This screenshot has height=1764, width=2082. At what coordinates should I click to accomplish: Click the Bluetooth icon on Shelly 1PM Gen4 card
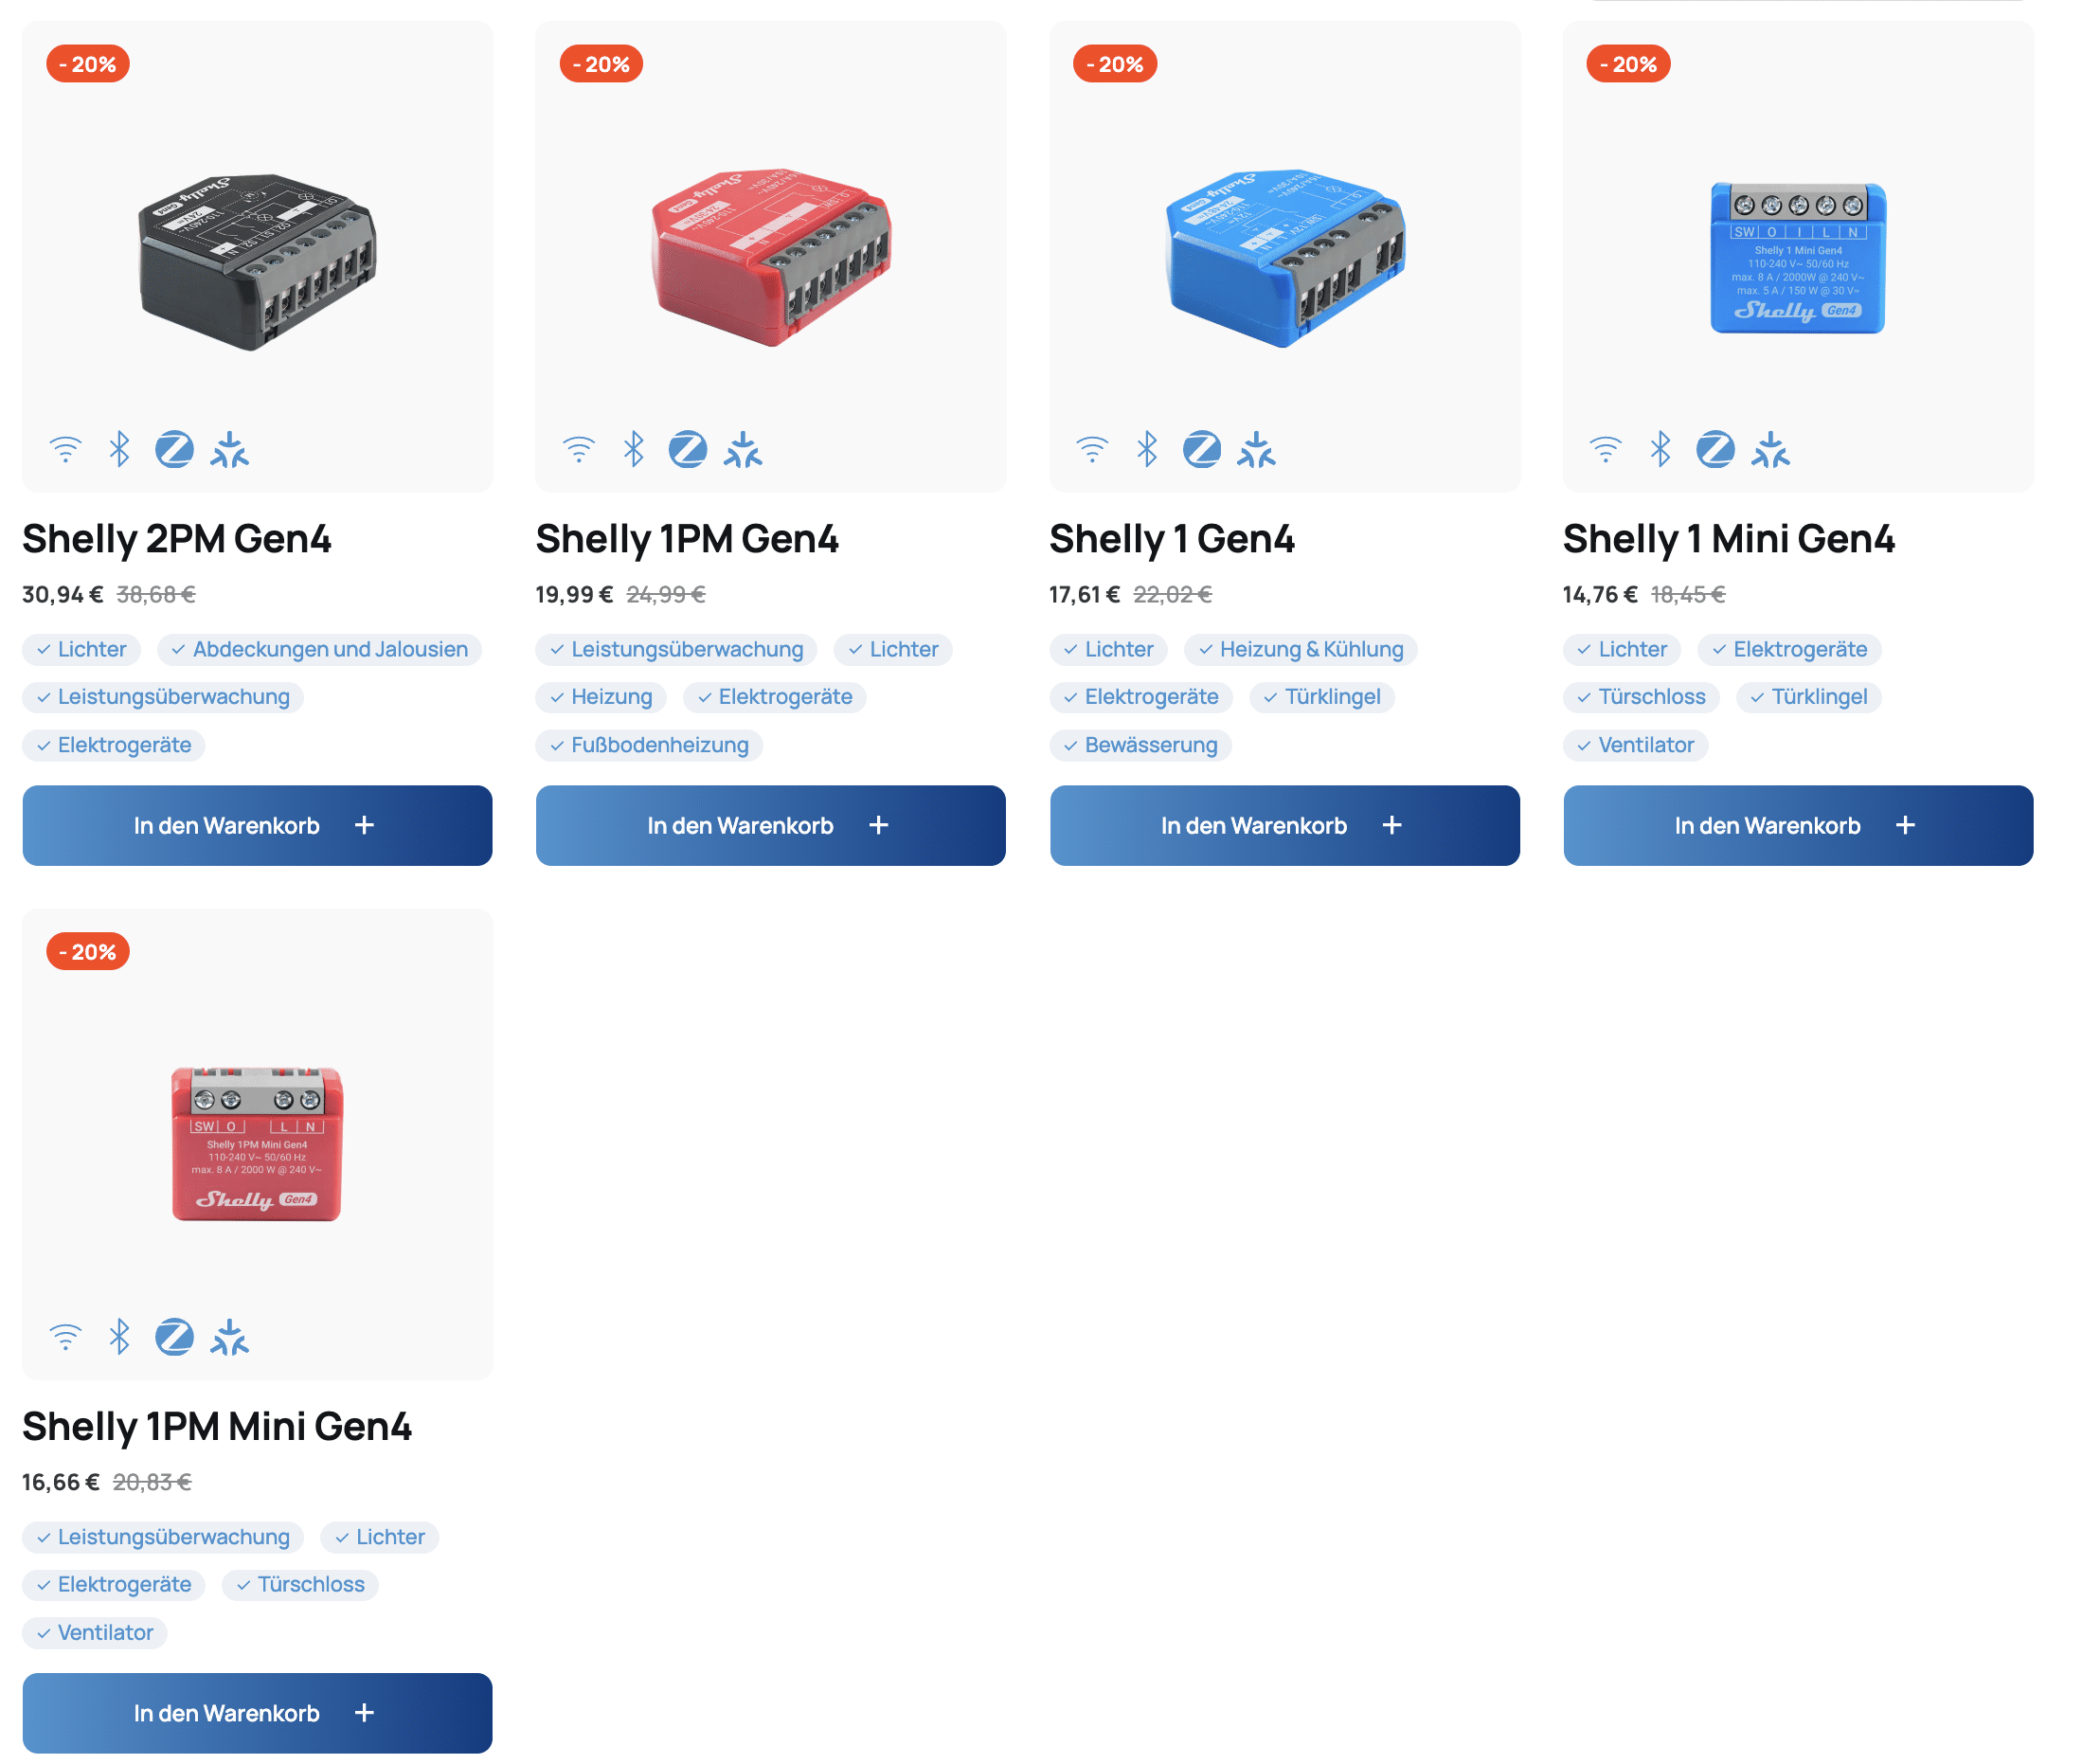633,450
